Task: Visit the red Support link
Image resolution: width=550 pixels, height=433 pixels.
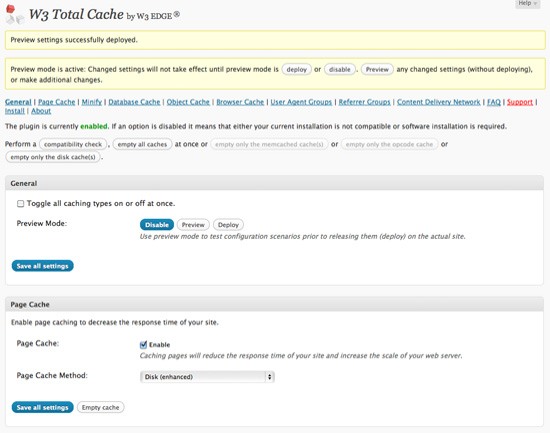Action: [519, 102]
